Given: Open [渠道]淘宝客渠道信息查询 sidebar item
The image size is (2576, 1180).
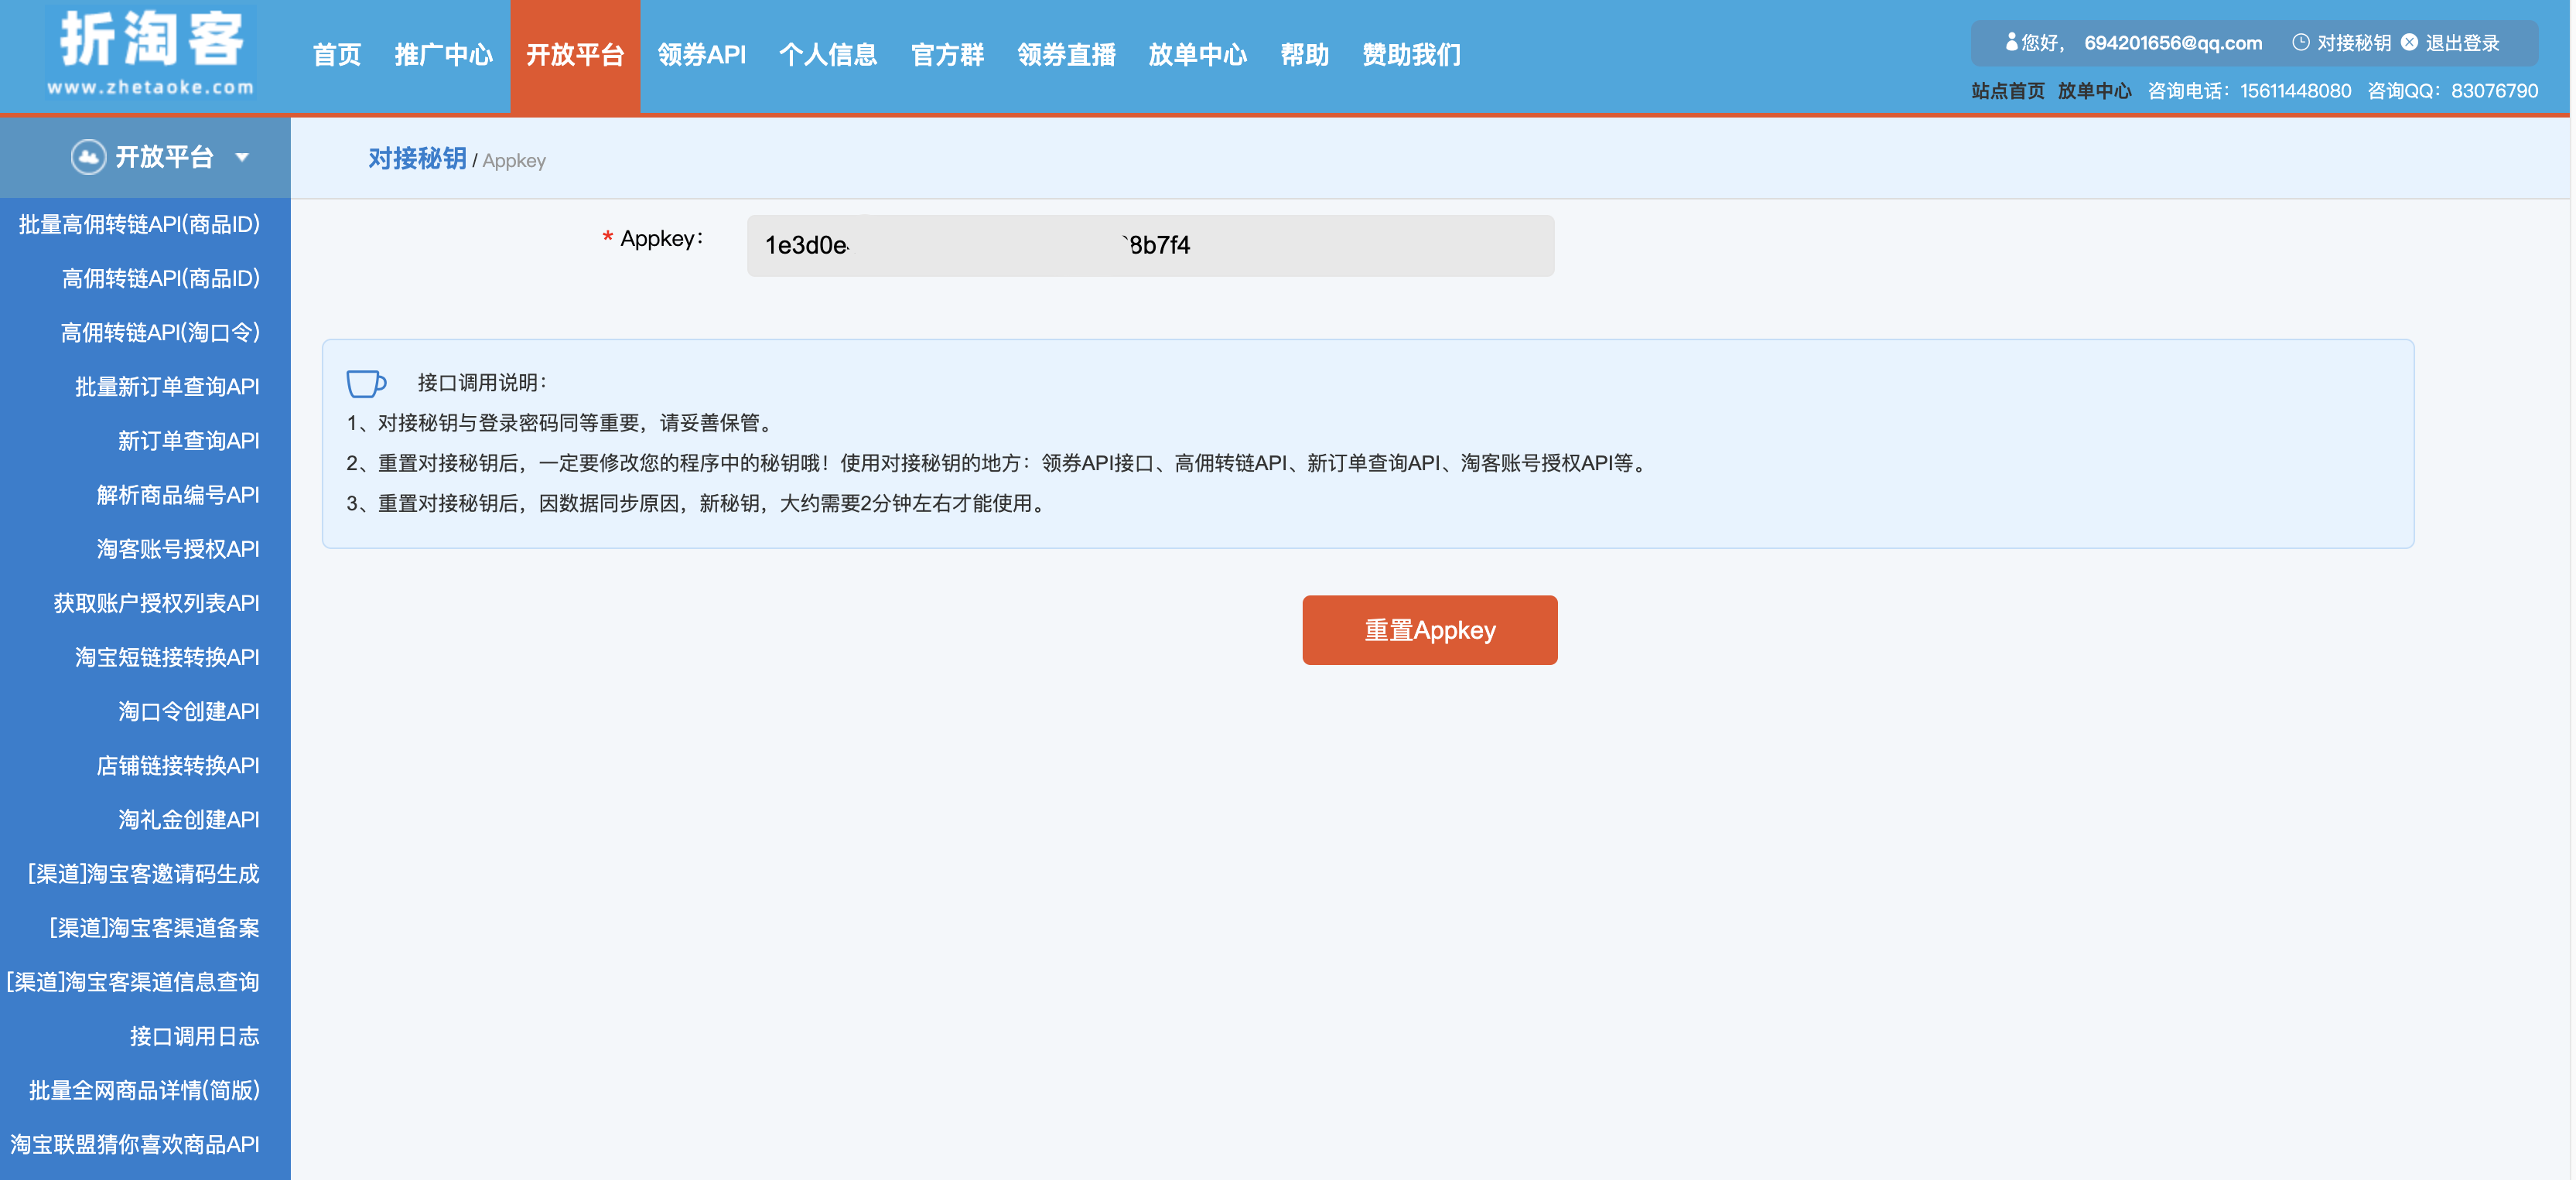Looking at the screenshot, I should [x=133, y=982].
